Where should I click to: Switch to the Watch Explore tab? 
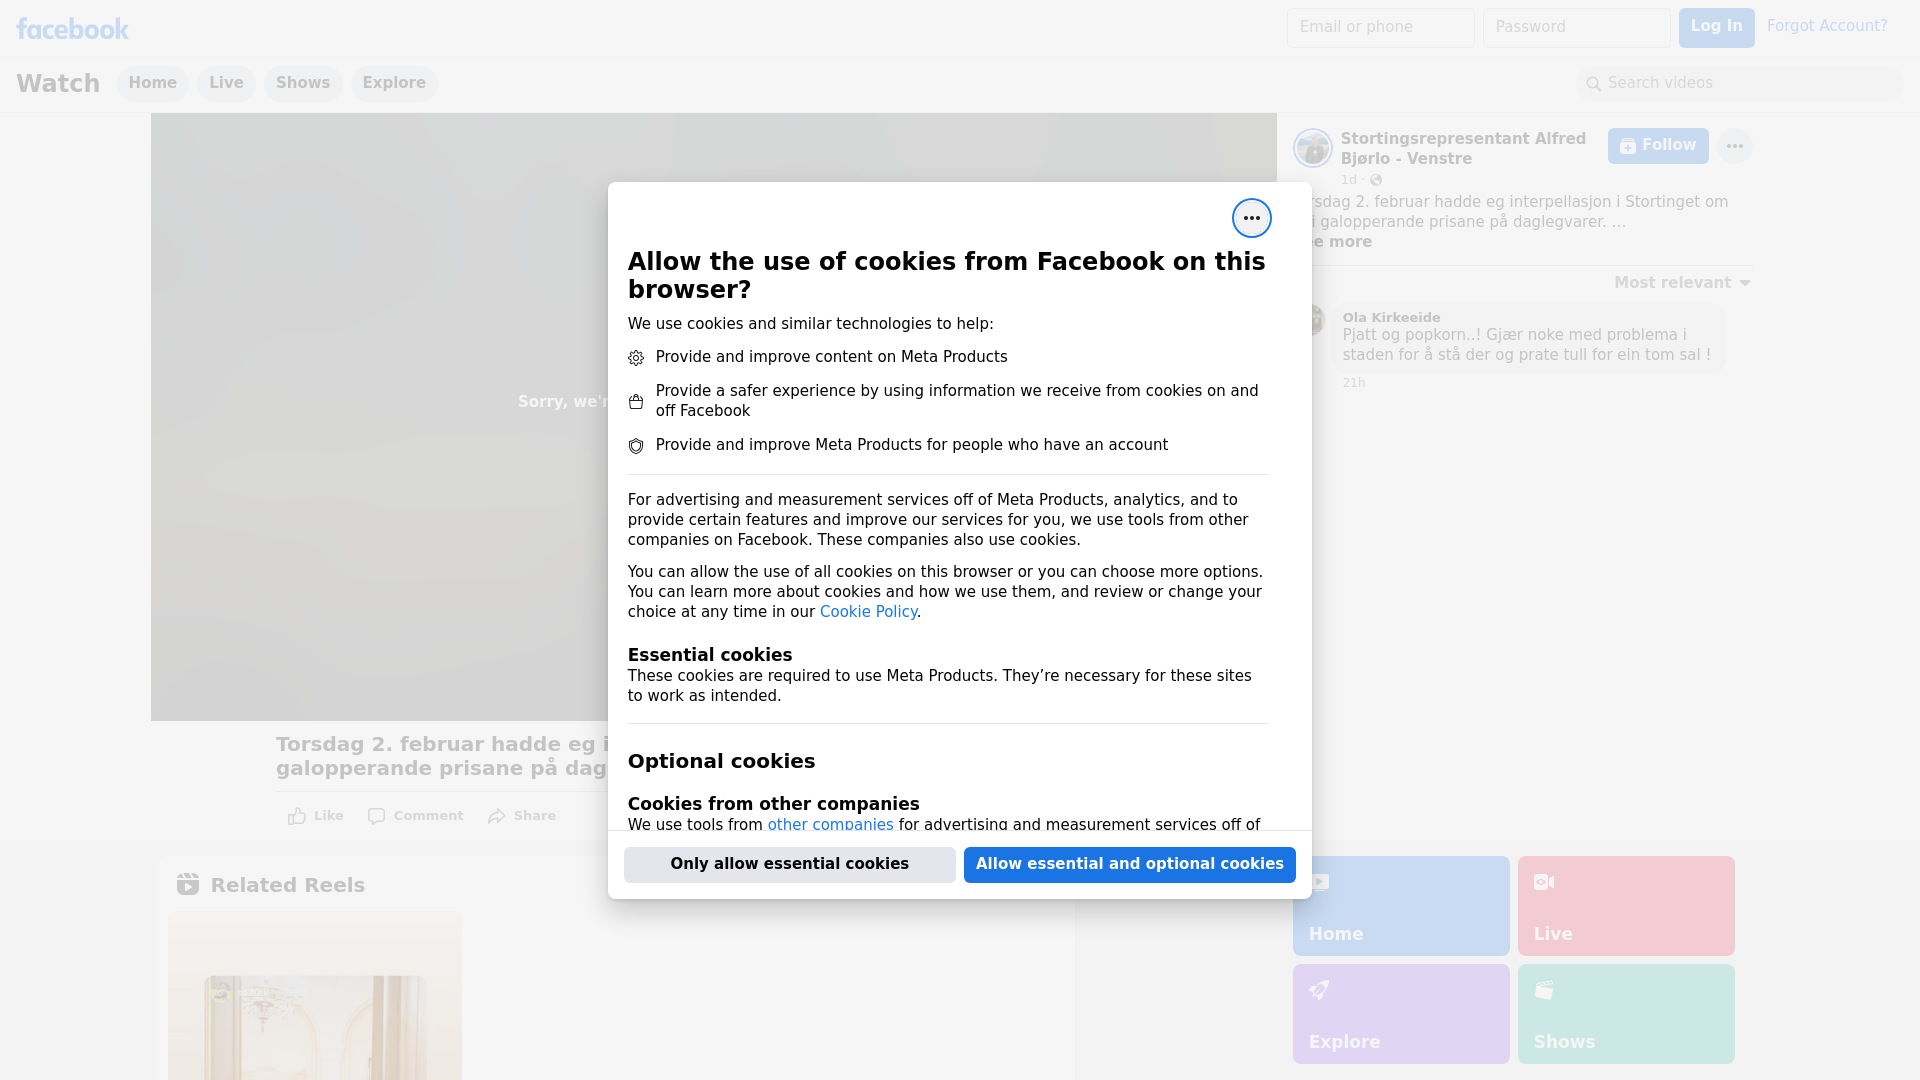pos(394,83)
